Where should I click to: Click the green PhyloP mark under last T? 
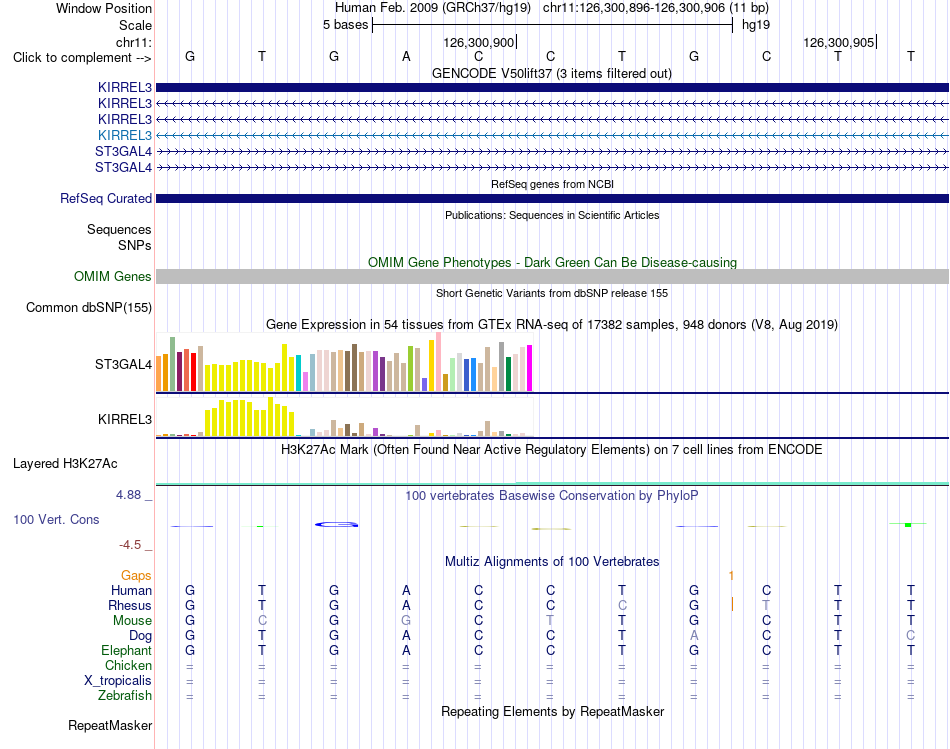(x=908, y=524)
